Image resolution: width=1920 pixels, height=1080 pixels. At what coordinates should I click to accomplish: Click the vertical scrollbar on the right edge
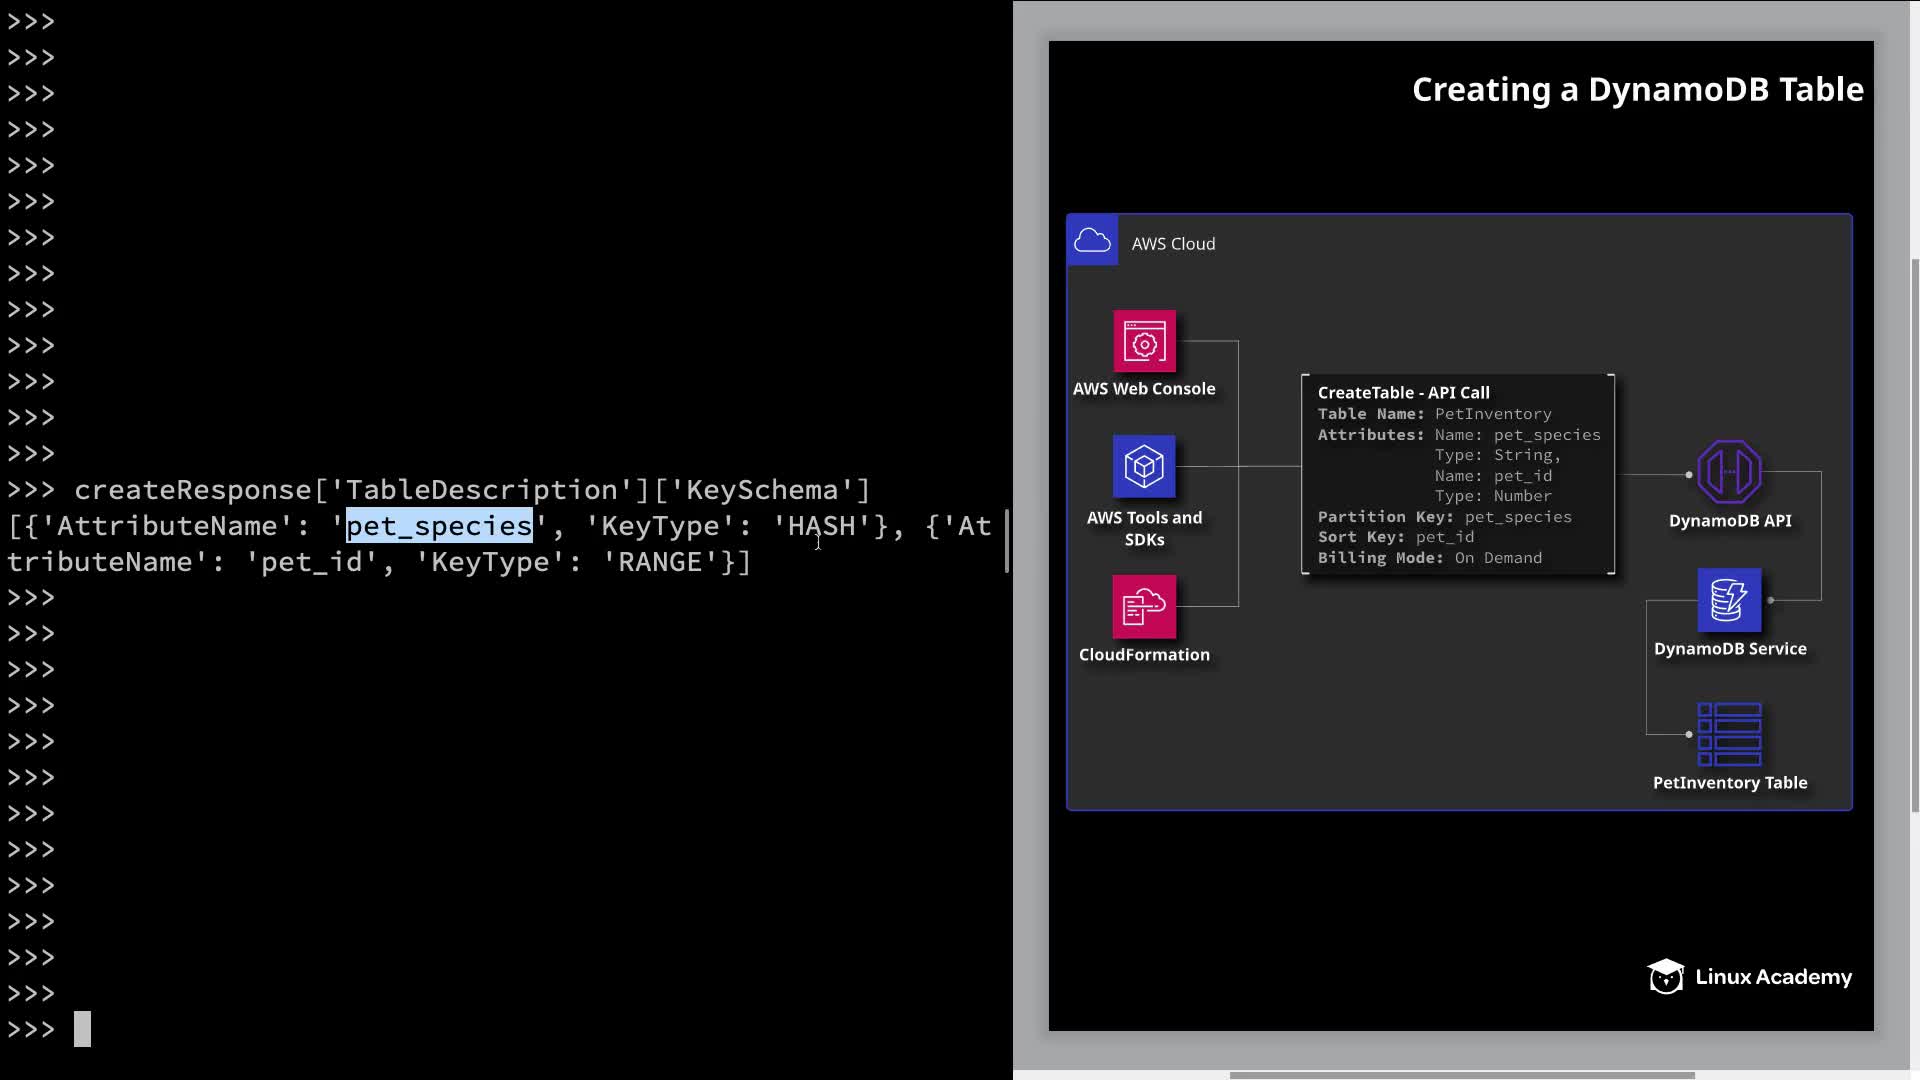pyautogui.click(x=1914, y=535)
